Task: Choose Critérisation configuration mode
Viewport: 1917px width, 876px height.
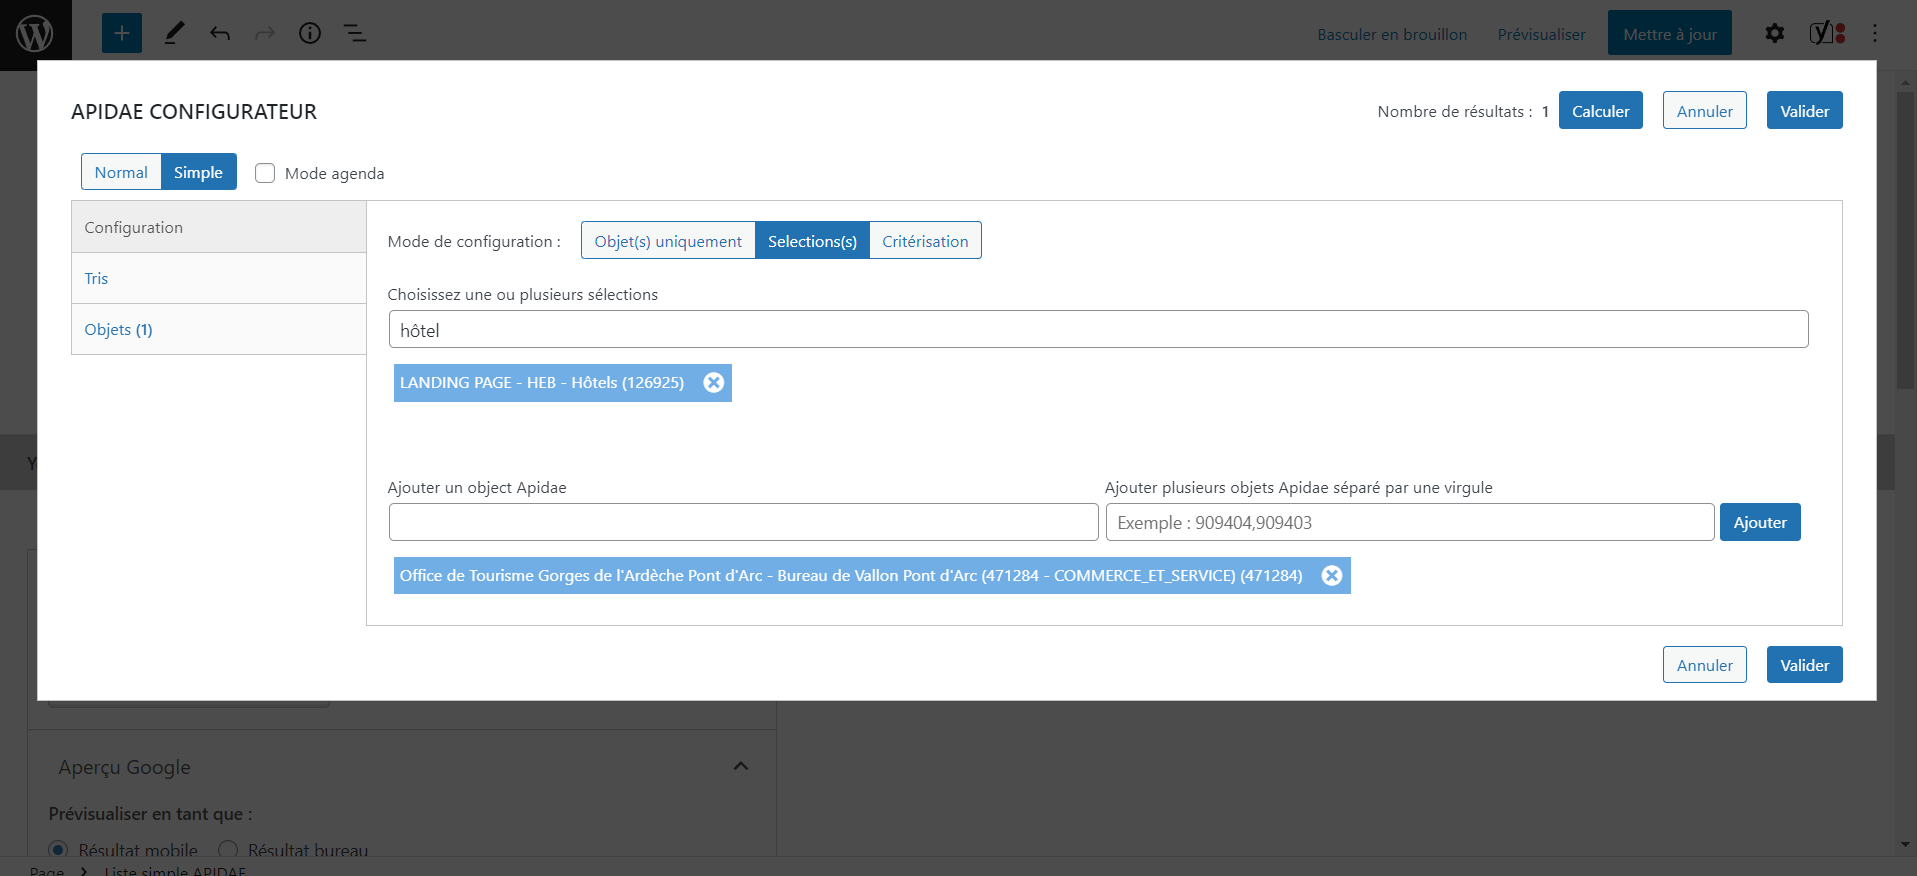Action: coord(925,241)
